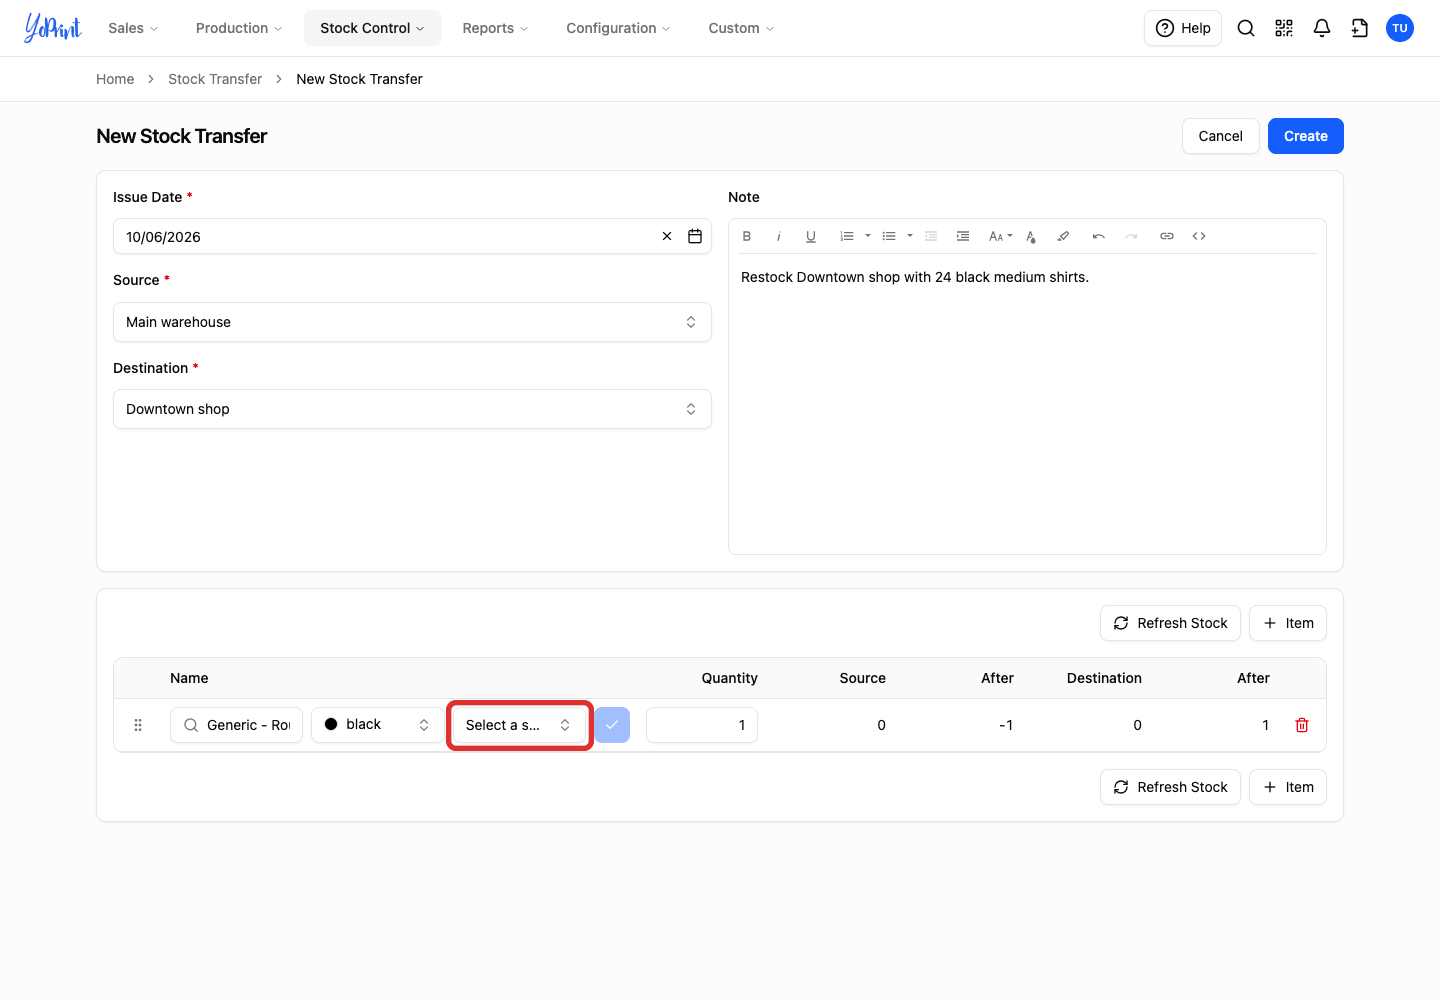Open the Select a size dropdown
1440x1000 pixels.
pyautogui.click(x=519, y=725)
